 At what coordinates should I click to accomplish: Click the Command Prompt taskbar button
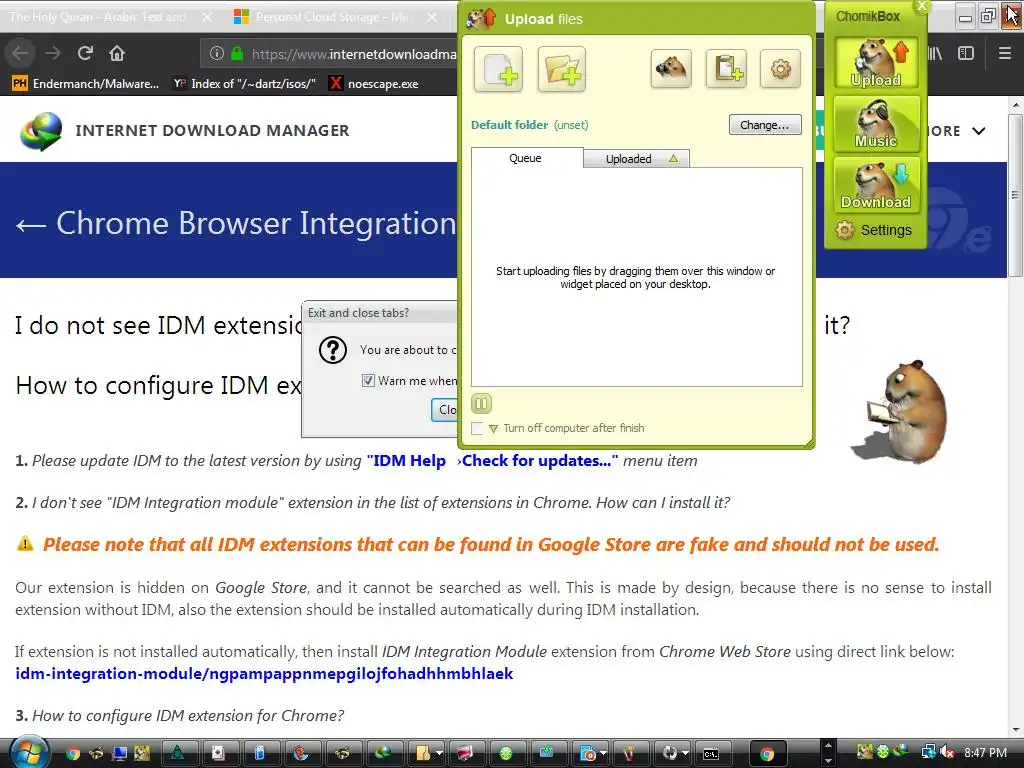click(711, 754)
